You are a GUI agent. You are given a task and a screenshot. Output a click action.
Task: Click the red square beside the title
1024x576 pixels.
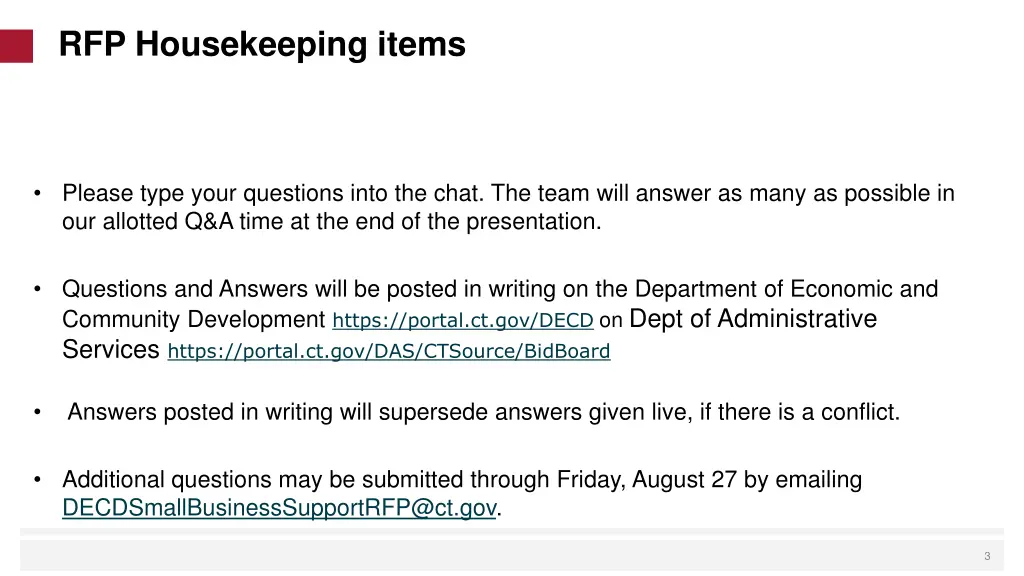tap(16, 46)
